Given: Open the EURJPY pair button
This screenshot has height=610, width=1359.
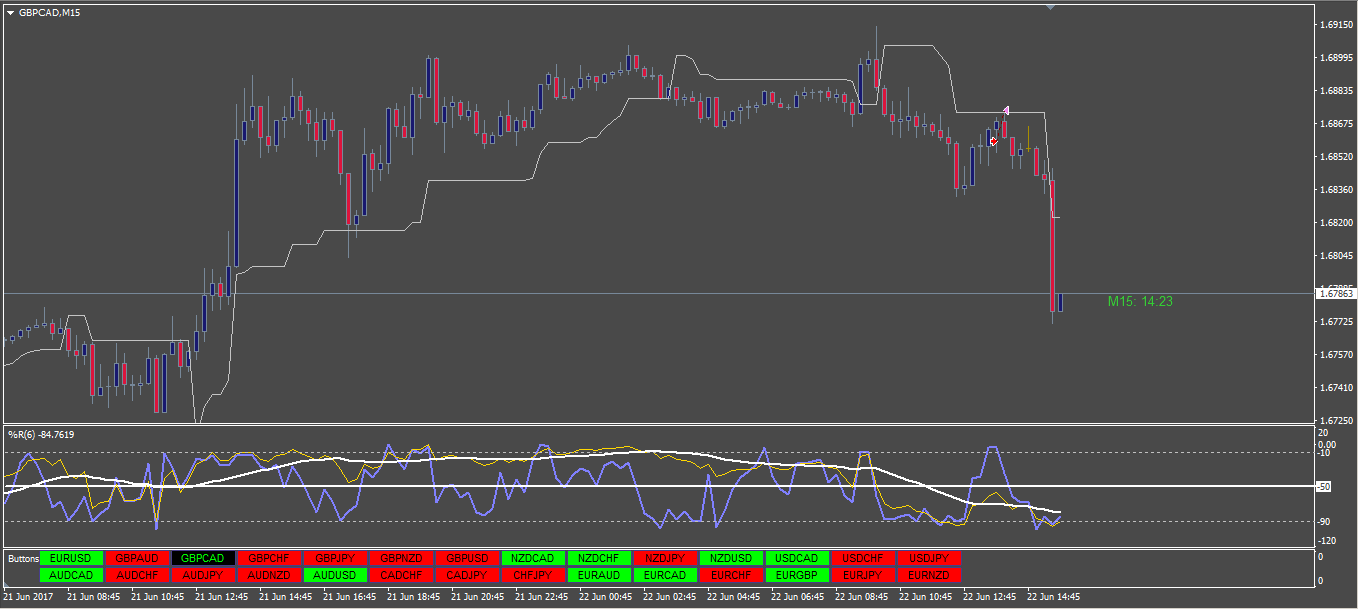Looking at the screenshot, I should click(863, 575).
